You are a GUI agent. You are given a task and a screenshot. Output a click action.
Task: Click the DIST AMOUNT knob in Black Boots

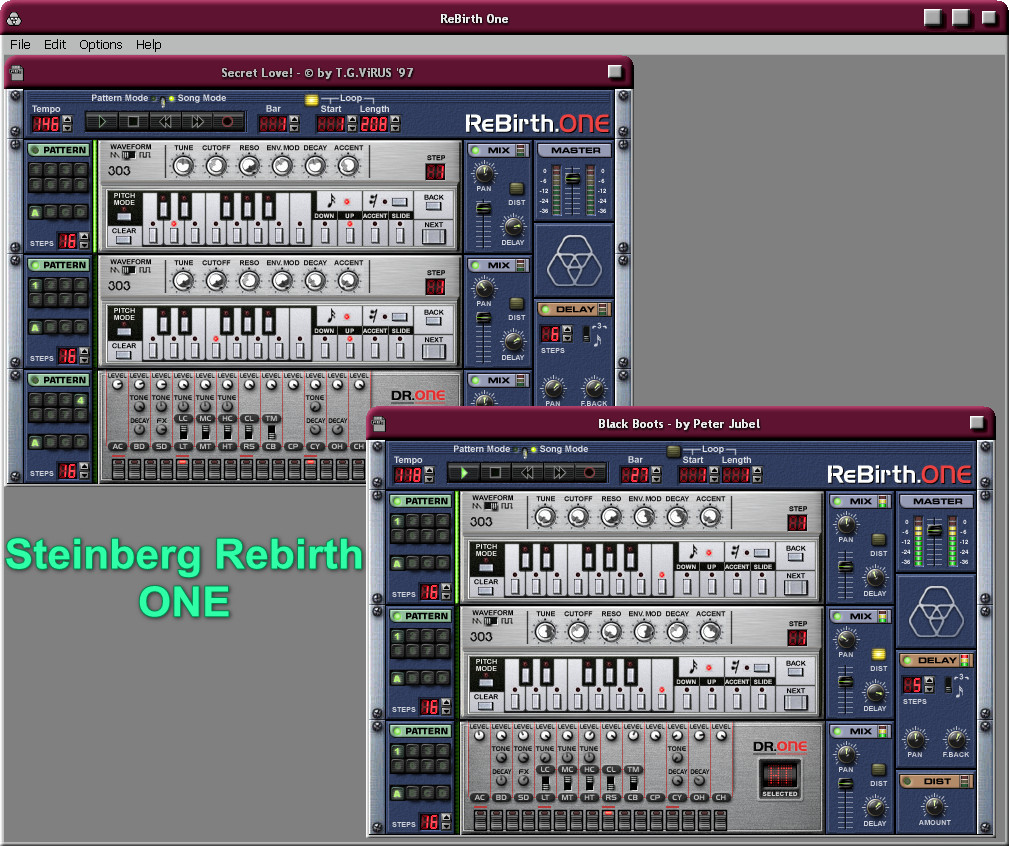pos(934,805)
